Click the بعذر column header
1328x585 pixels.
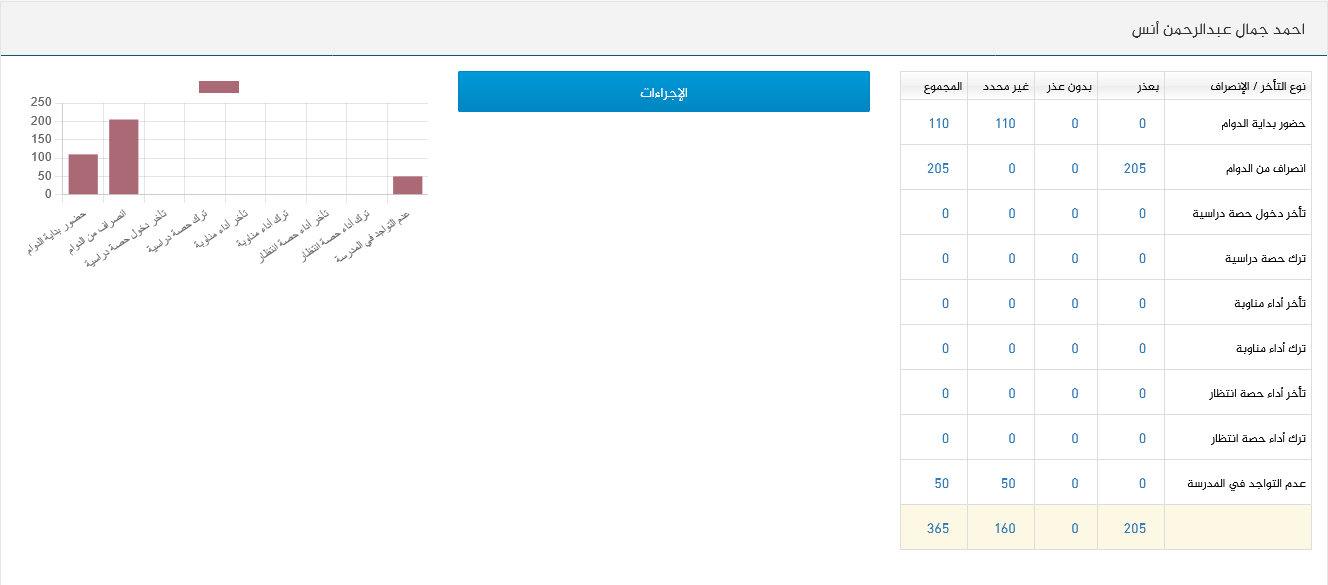coord(1148,87)
